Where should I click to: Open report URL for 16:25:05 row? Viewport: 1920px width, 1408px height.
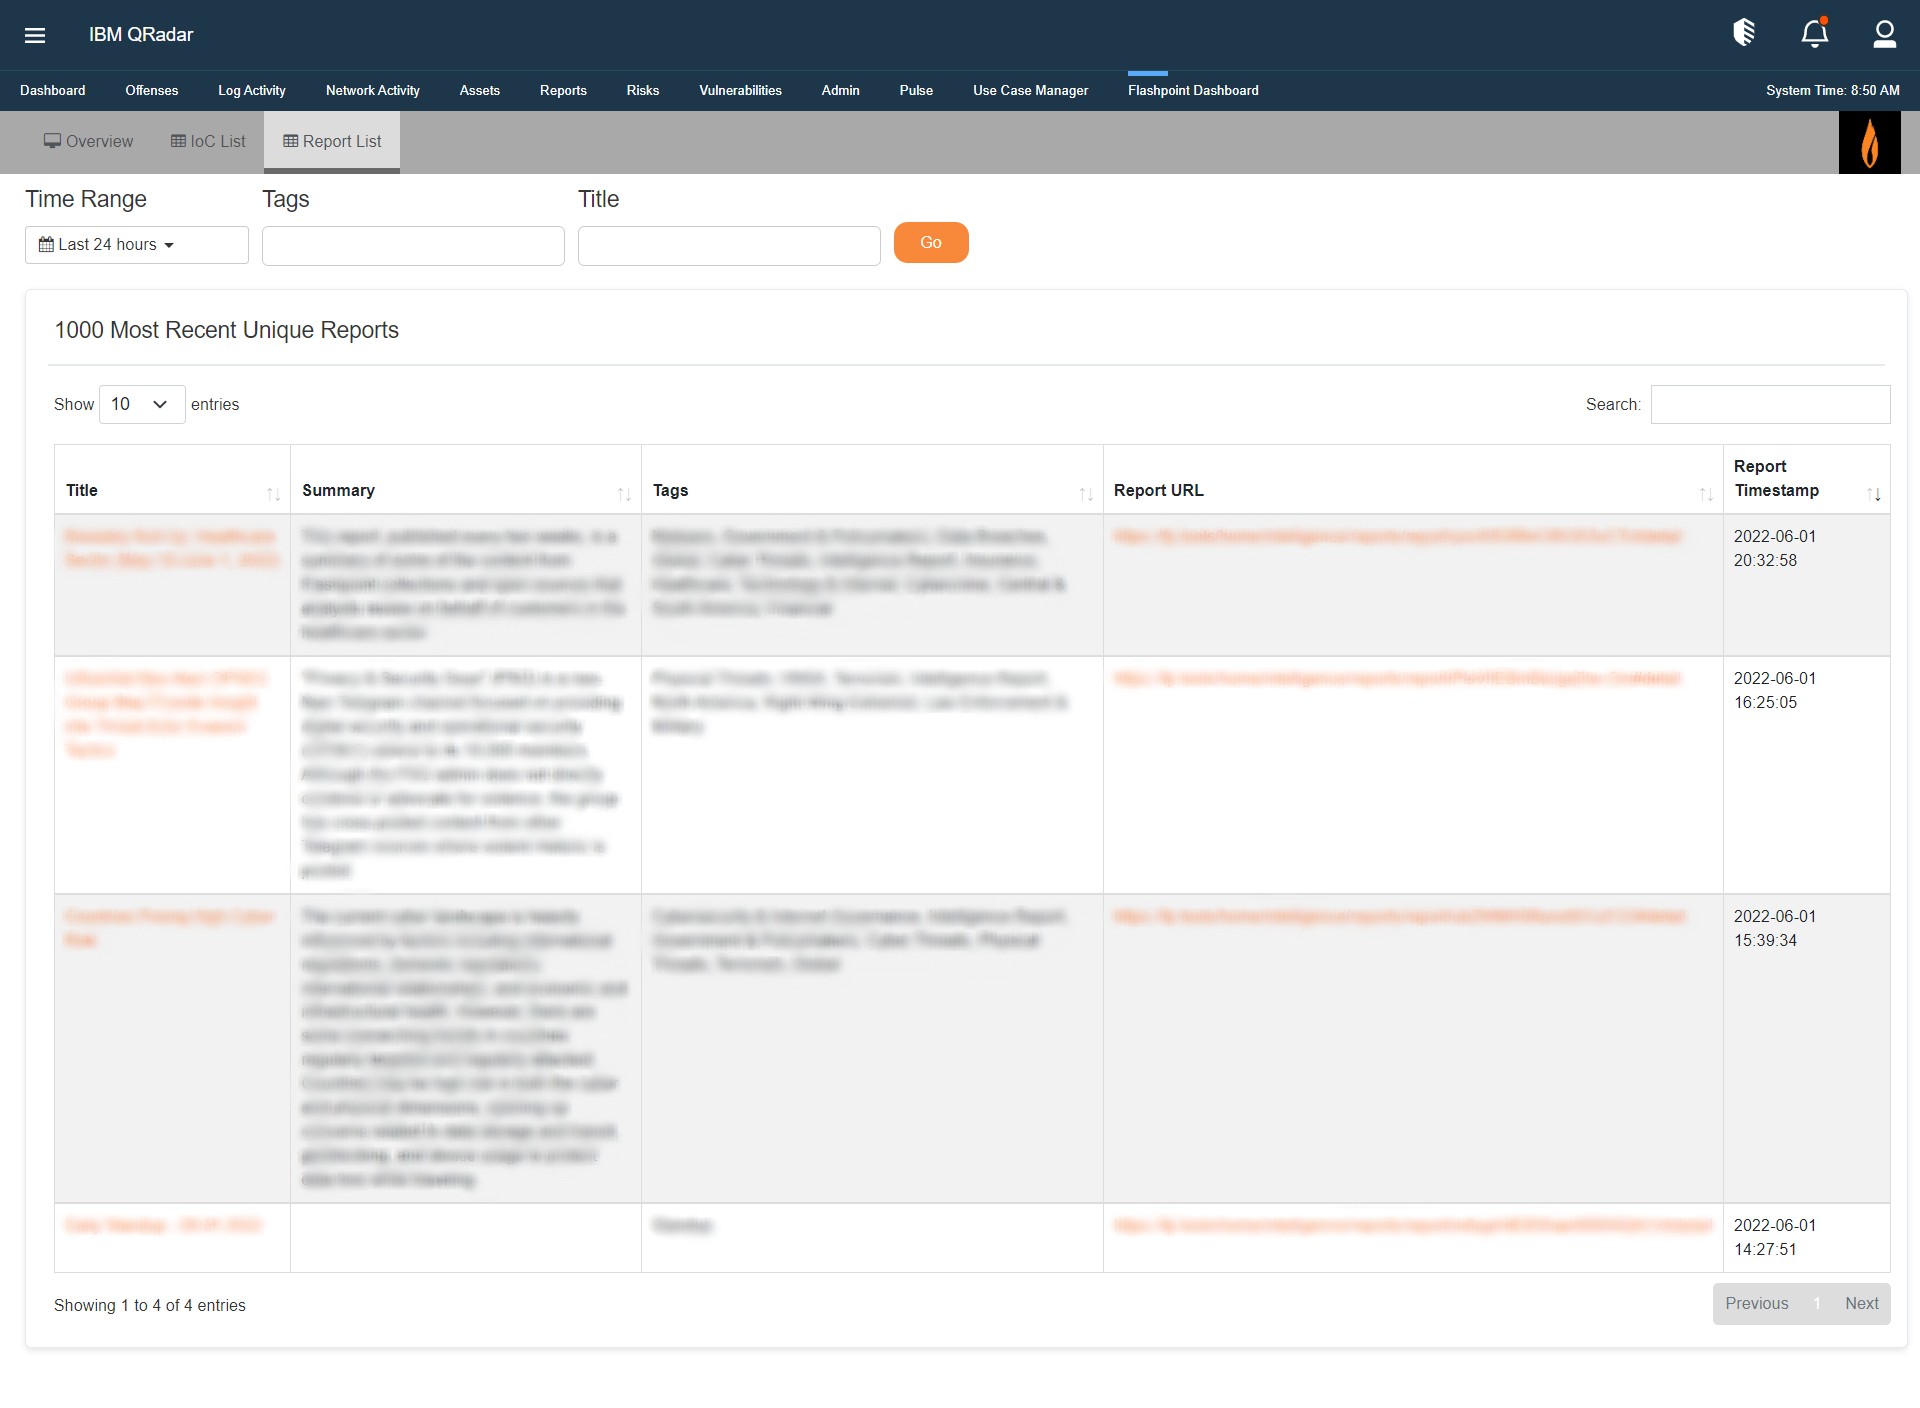[1397, 679]
